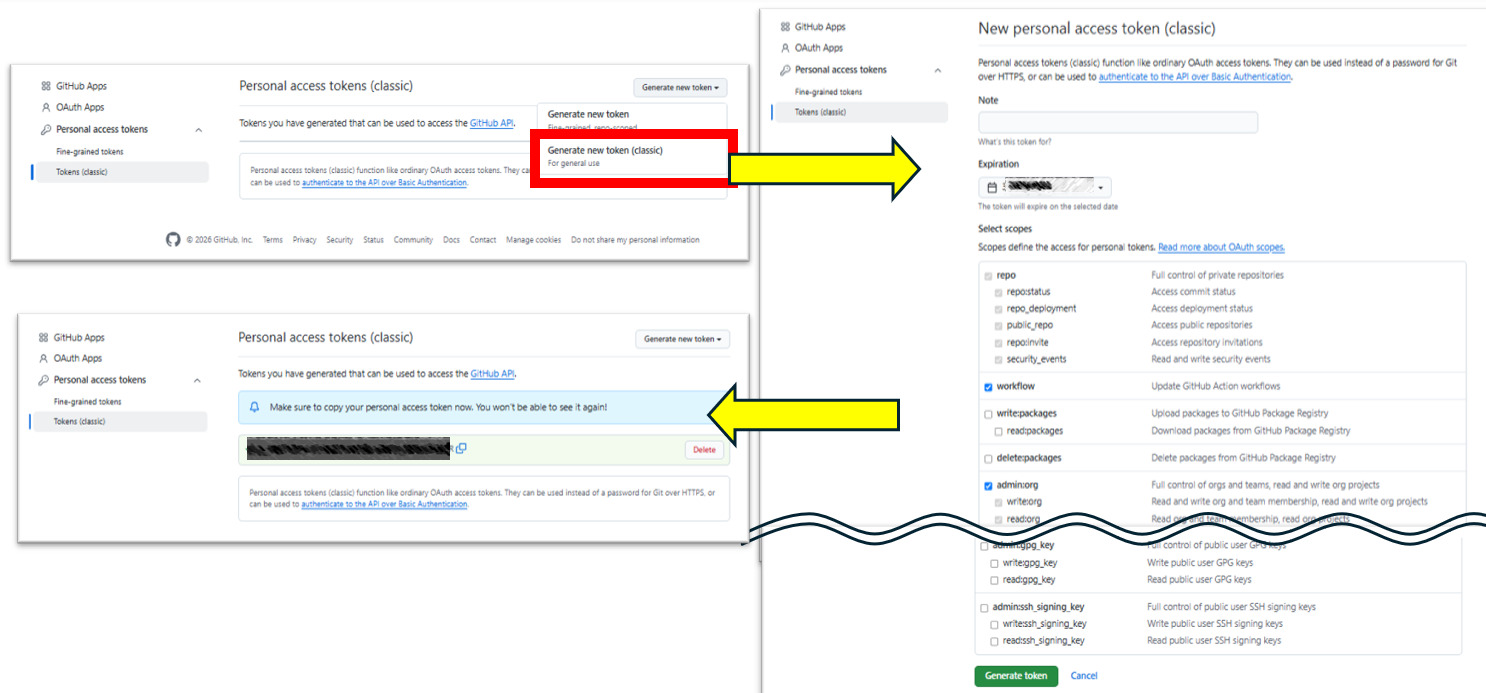Collapse Personal access tokens chevron in the token-created panel
The width and height of the screenshot is (1486, 693).
point(197,380)
